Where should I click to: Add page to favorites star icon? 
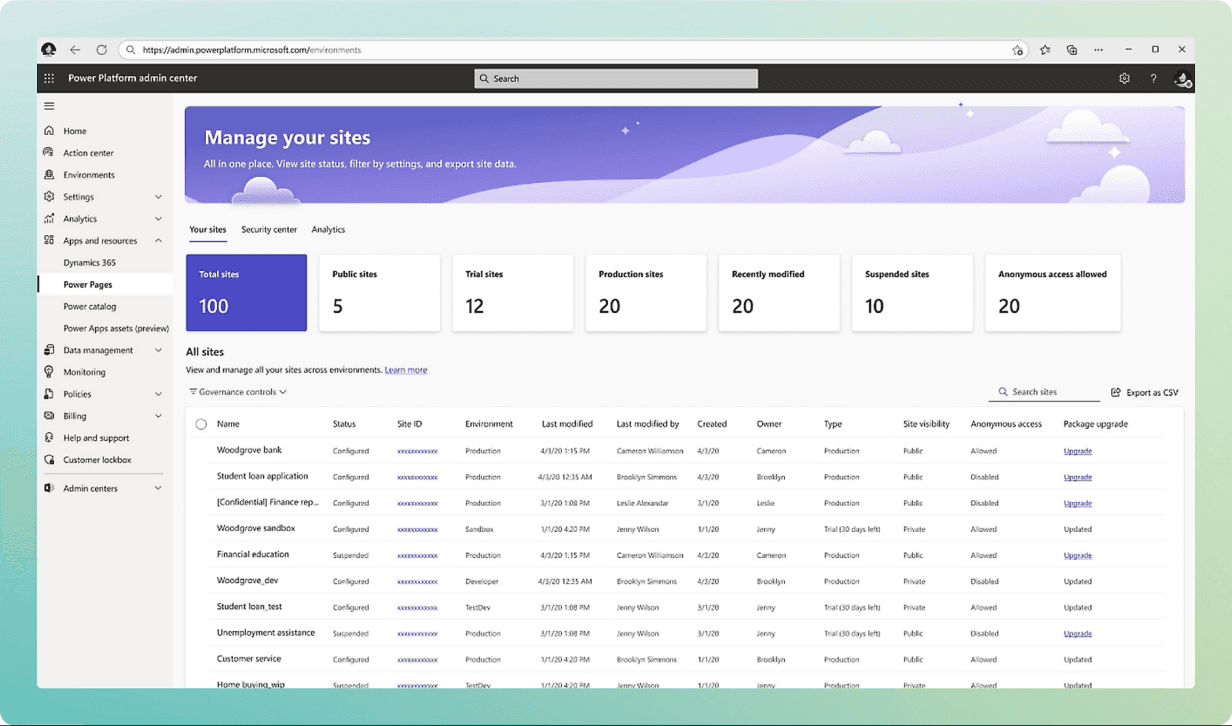tap(1017, 50)
